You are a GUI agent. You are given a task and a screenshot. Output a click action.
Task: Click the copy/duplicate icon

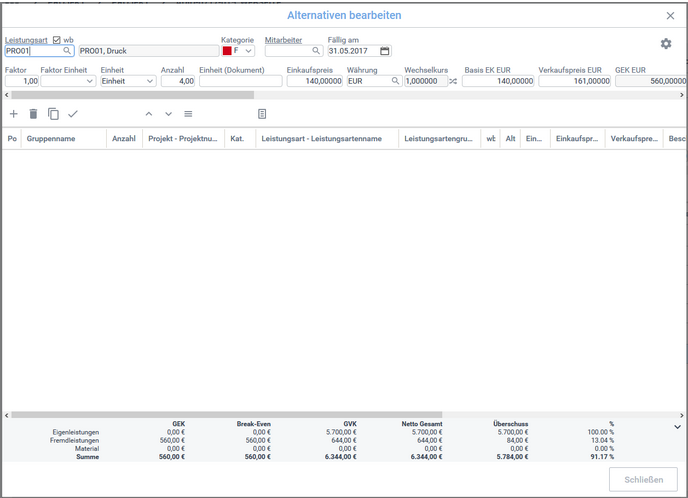pos(53,114)
